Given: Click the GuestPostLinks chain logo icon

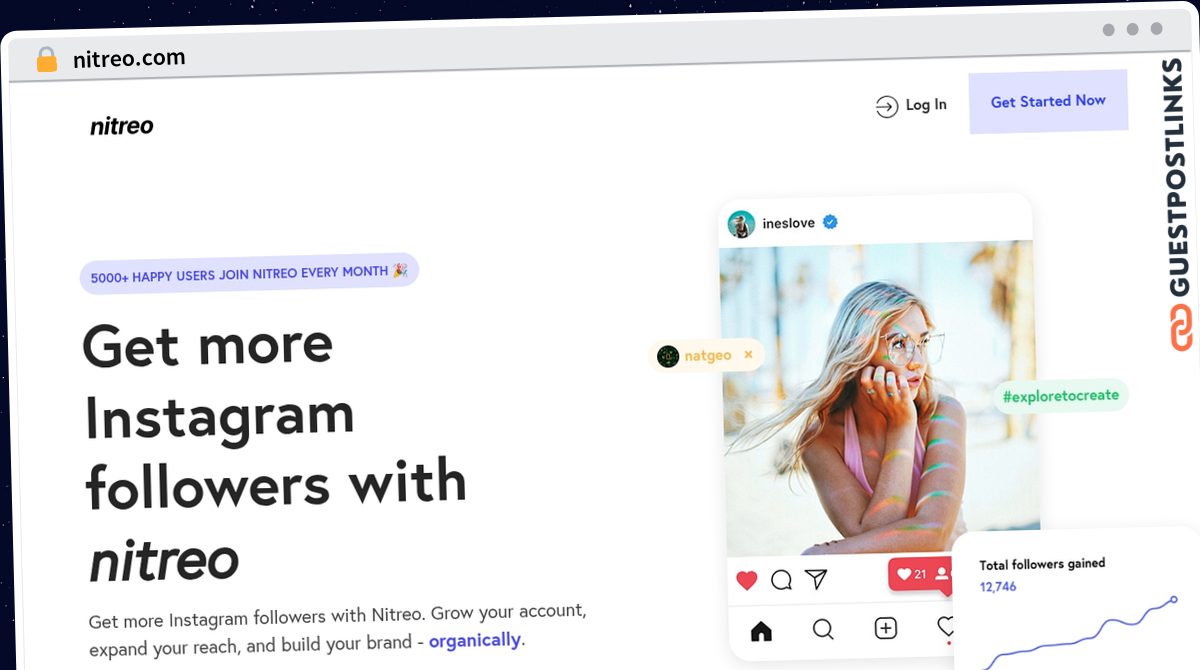Looking at the screenshot, I should click(1181, 327).
